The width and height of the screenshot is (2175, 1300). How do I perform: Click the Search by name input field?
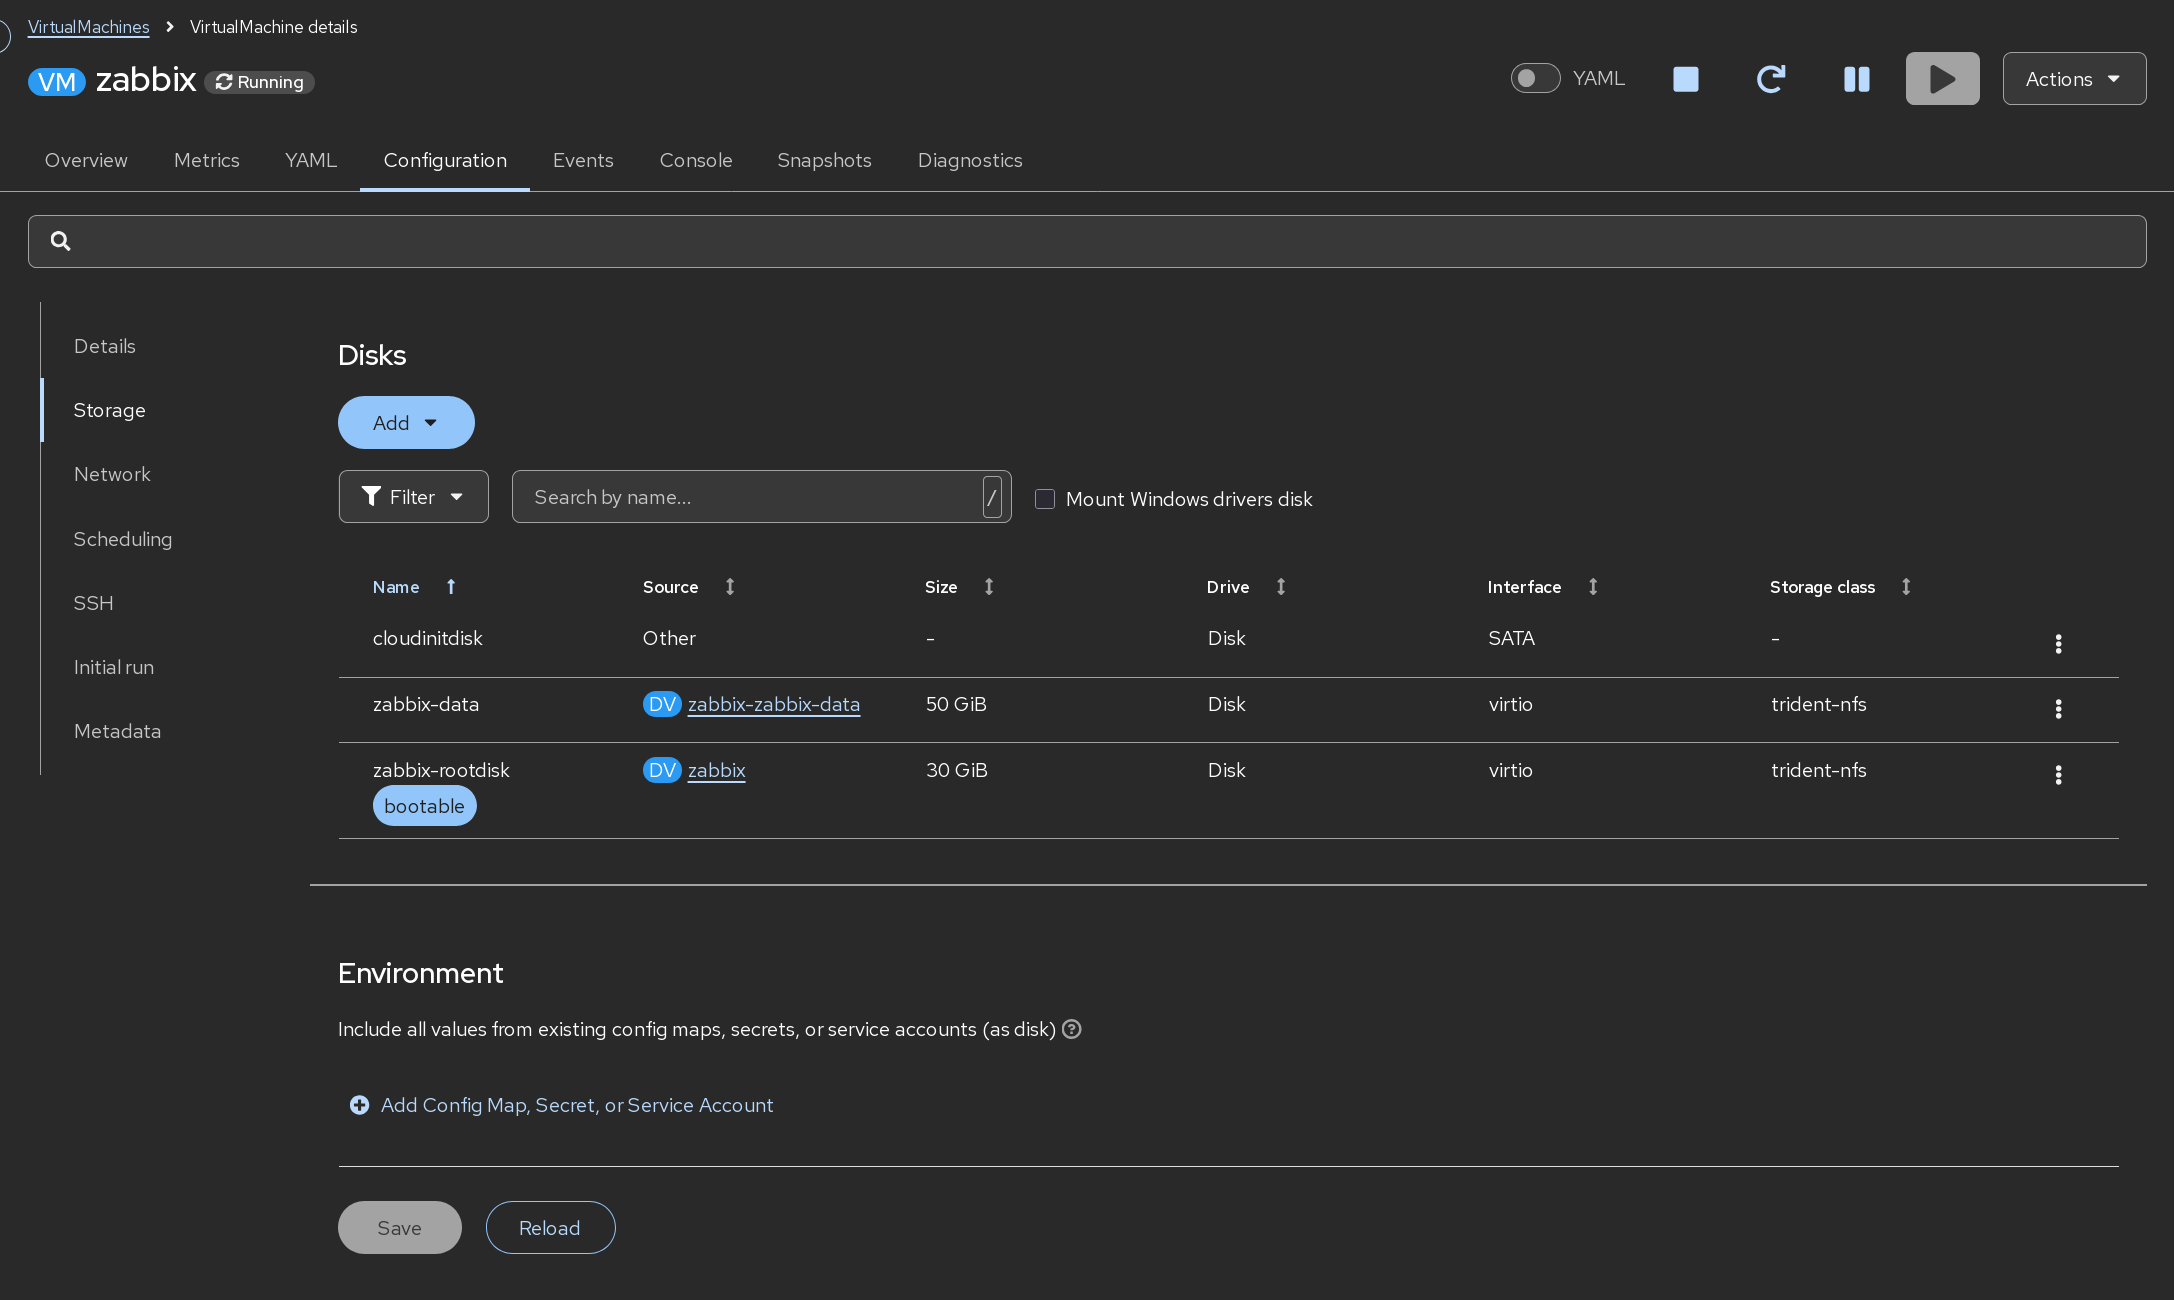[x=750, y=497]
